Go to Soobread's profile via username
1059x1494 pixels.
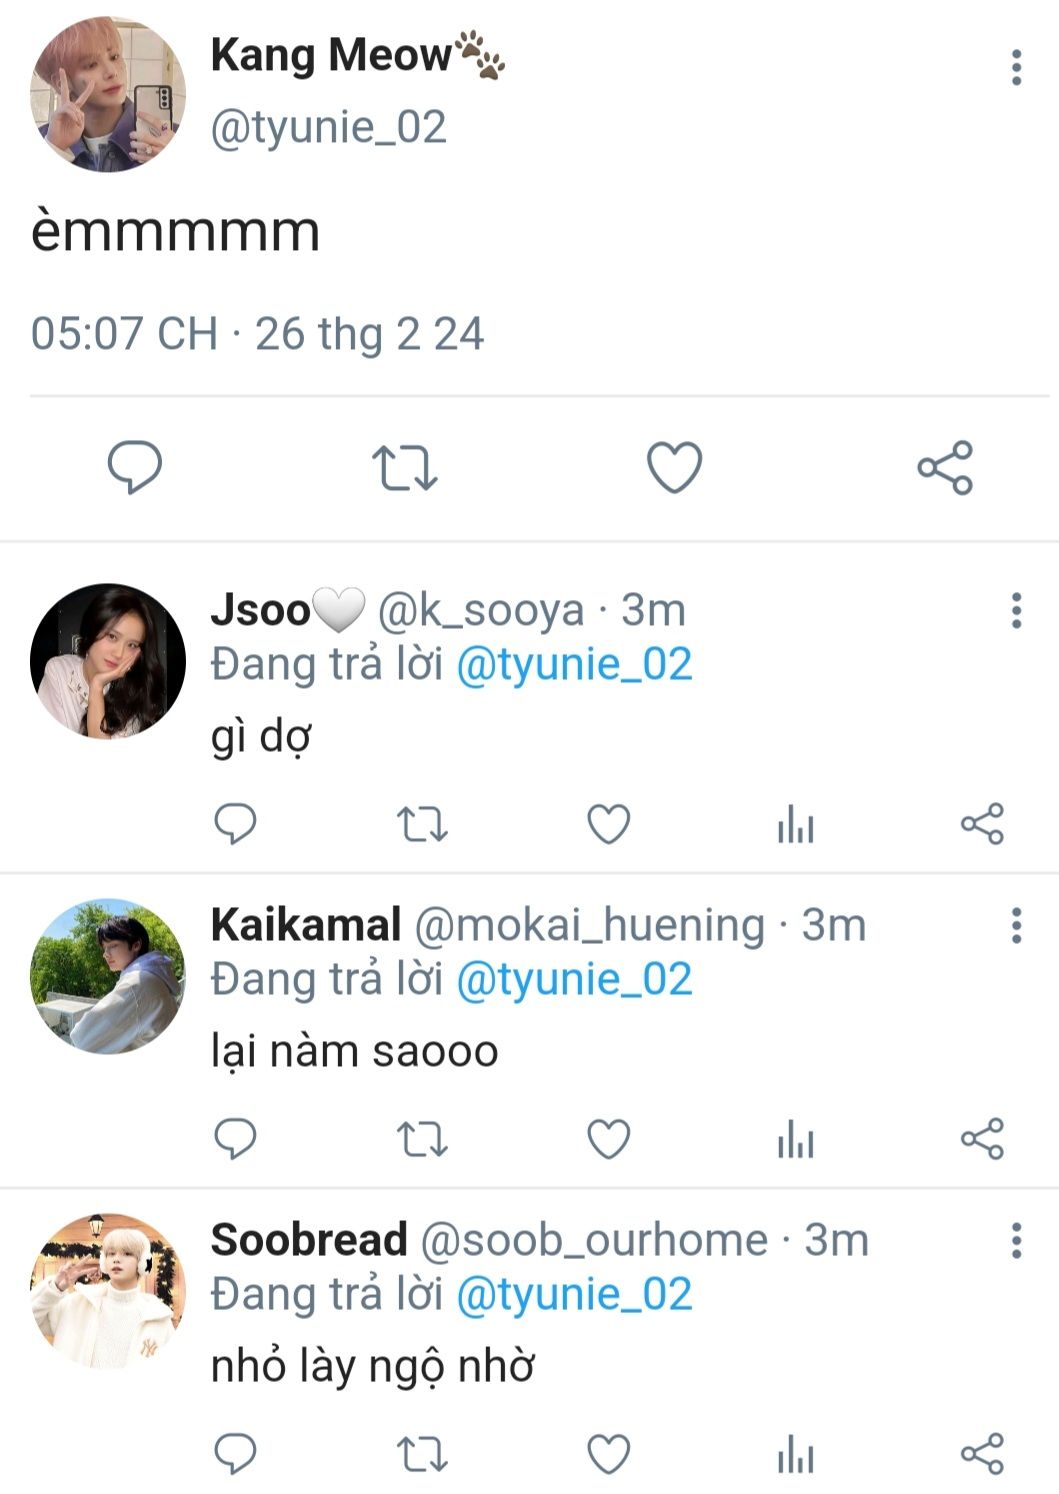click(309, 1240)
